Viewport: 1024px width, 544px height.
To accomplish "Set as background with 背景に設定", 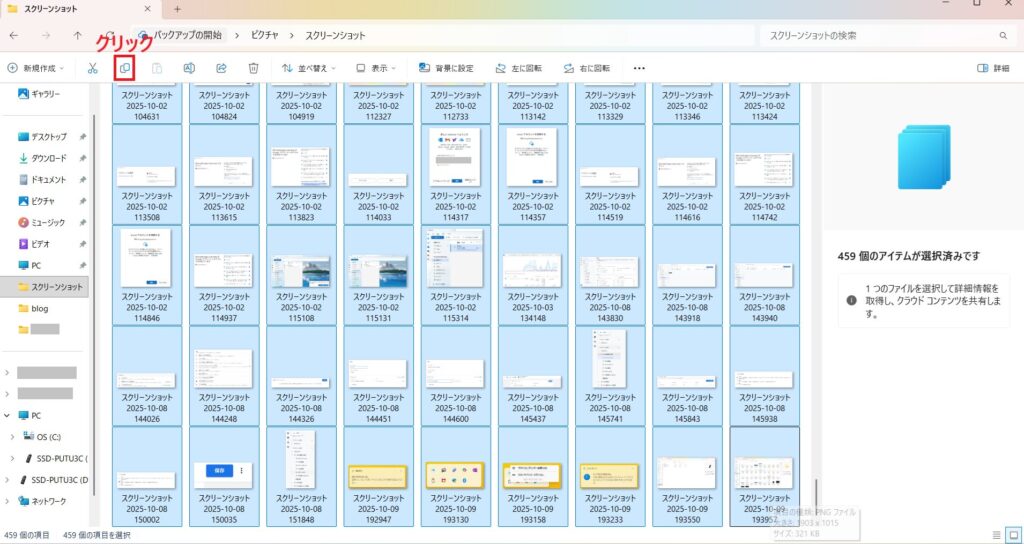I will pos(446,68).
